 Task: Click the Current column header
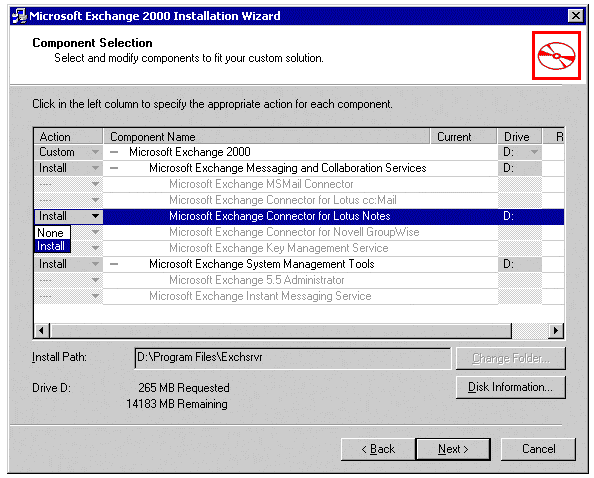click(463, 136)
